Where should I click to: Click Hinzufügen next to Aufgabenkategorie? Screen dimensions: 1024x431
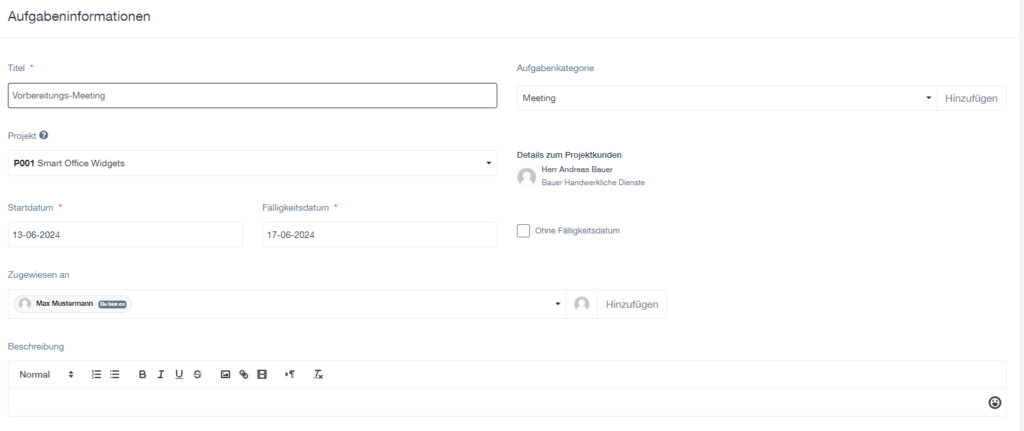(x=971, y=98)
